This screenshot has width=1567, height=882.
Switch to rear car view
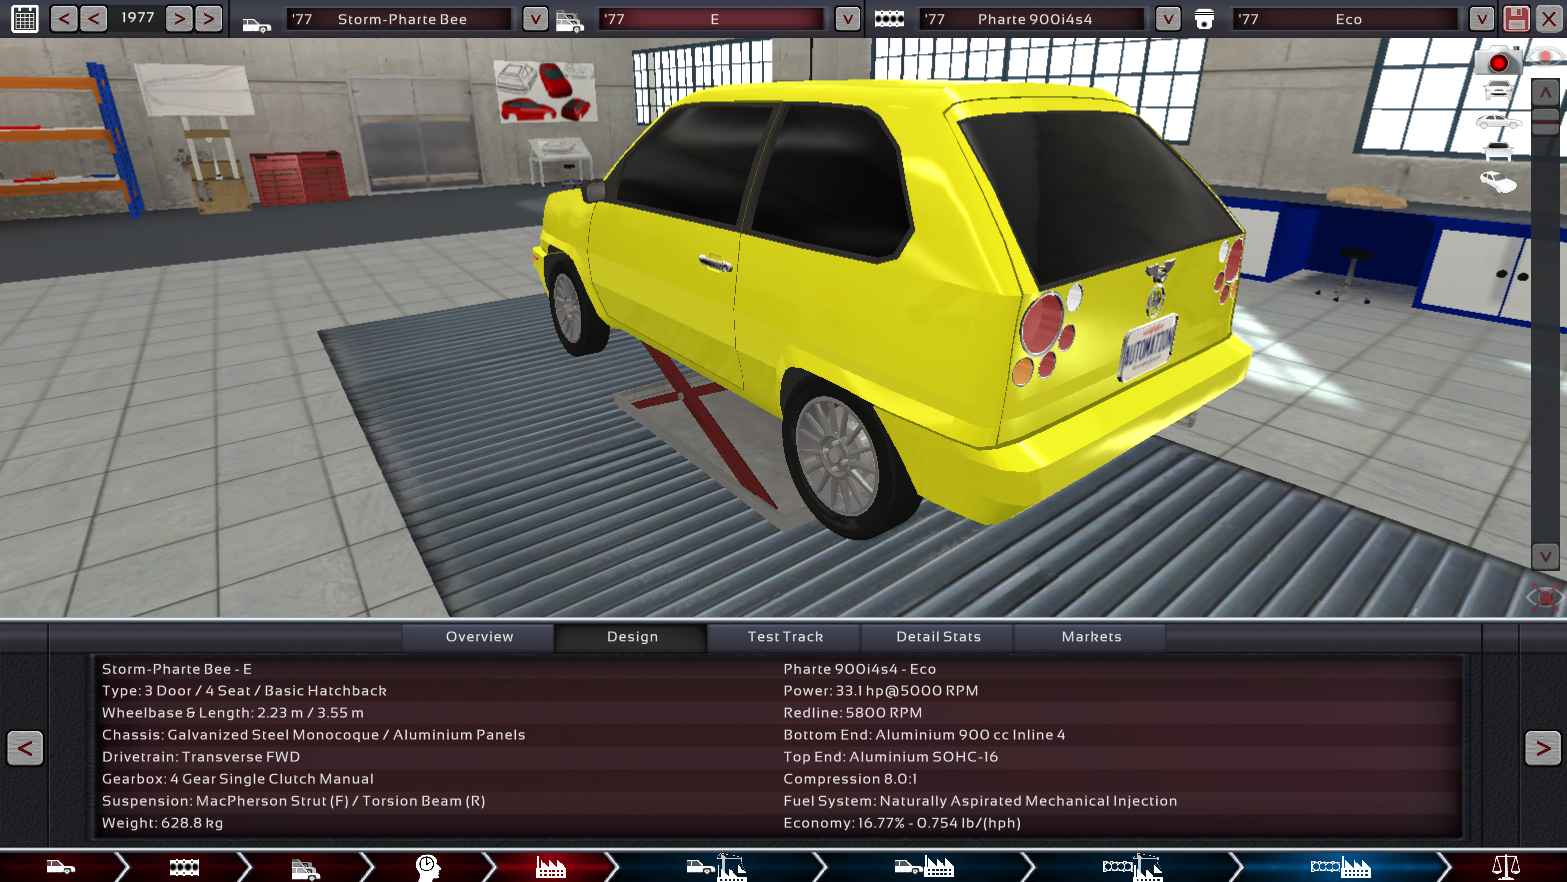coord(1498,151)
